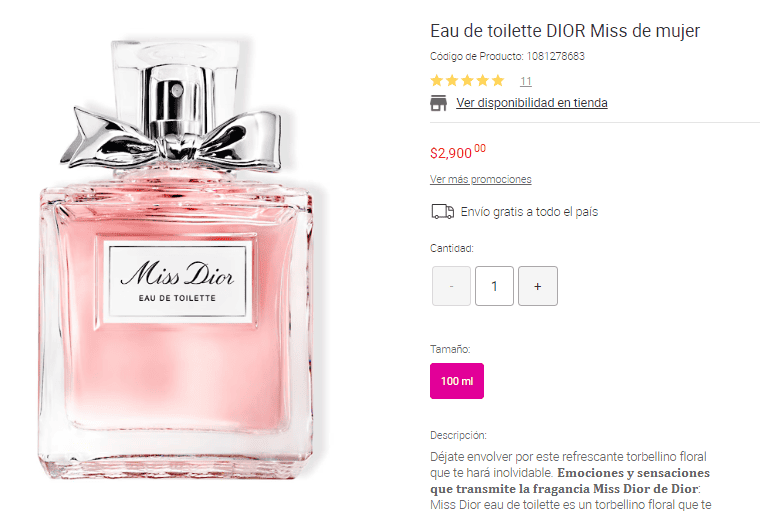770x511 pixels.
Task: Click the silver bow on the bottle image
Action: coord(172,139)
